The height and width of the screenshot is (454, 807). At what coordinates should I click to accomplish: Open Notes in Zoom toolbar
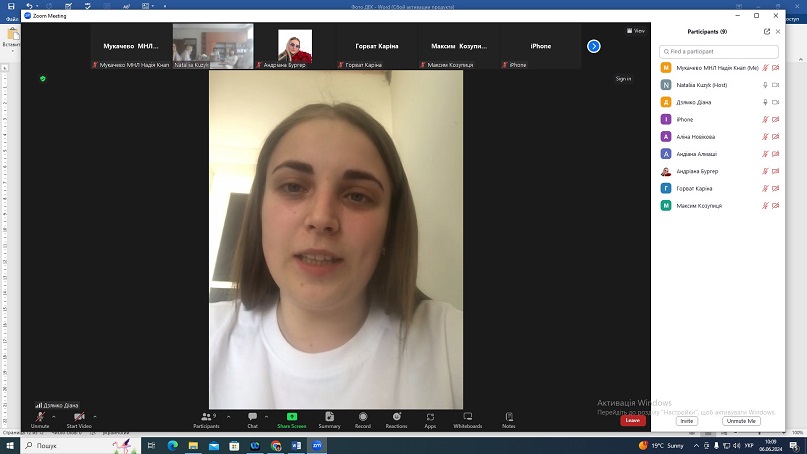click(x=508, y=420)
